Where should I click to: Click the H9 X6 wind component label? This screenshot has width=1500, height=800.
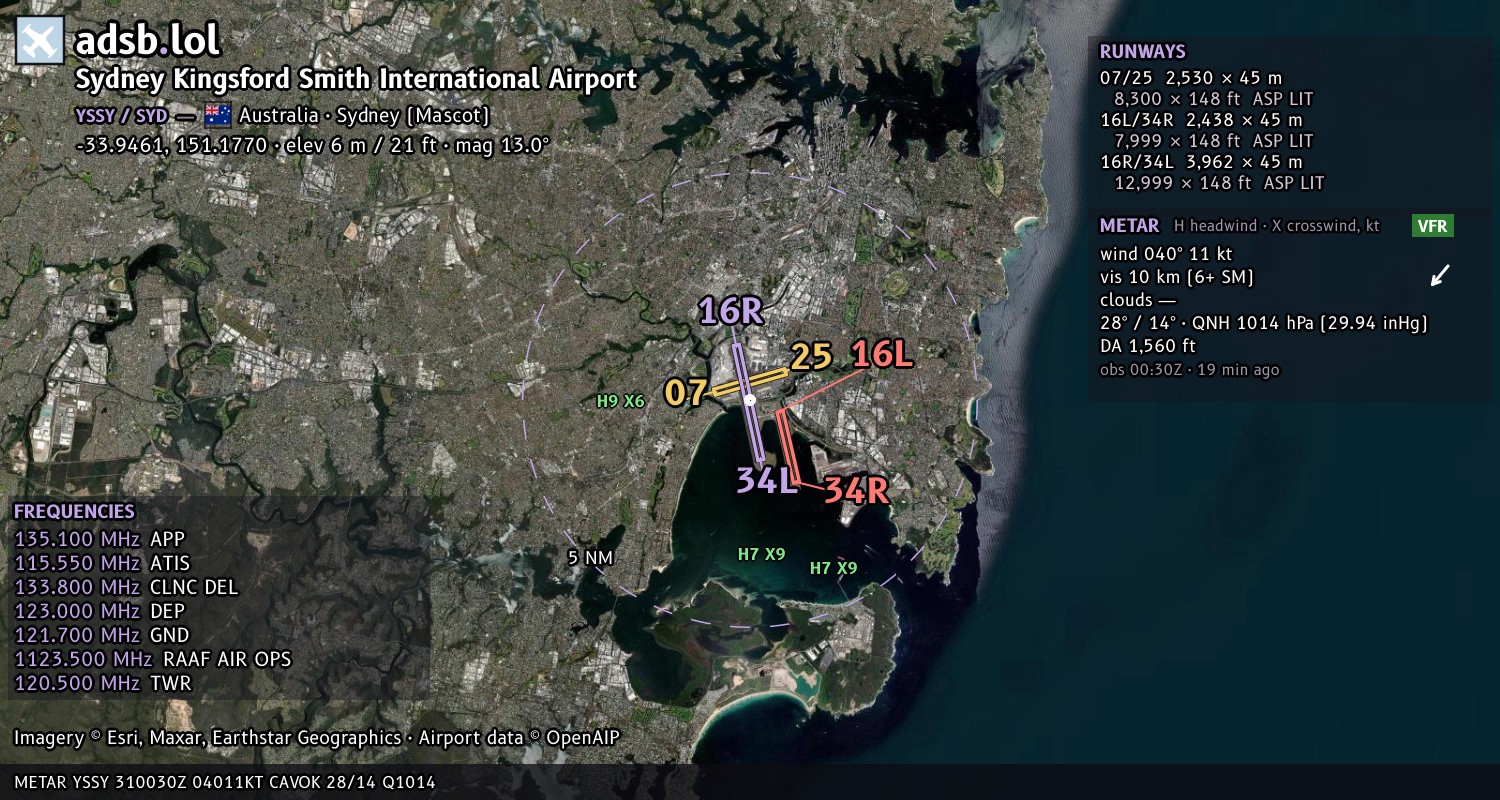[621, 401]
